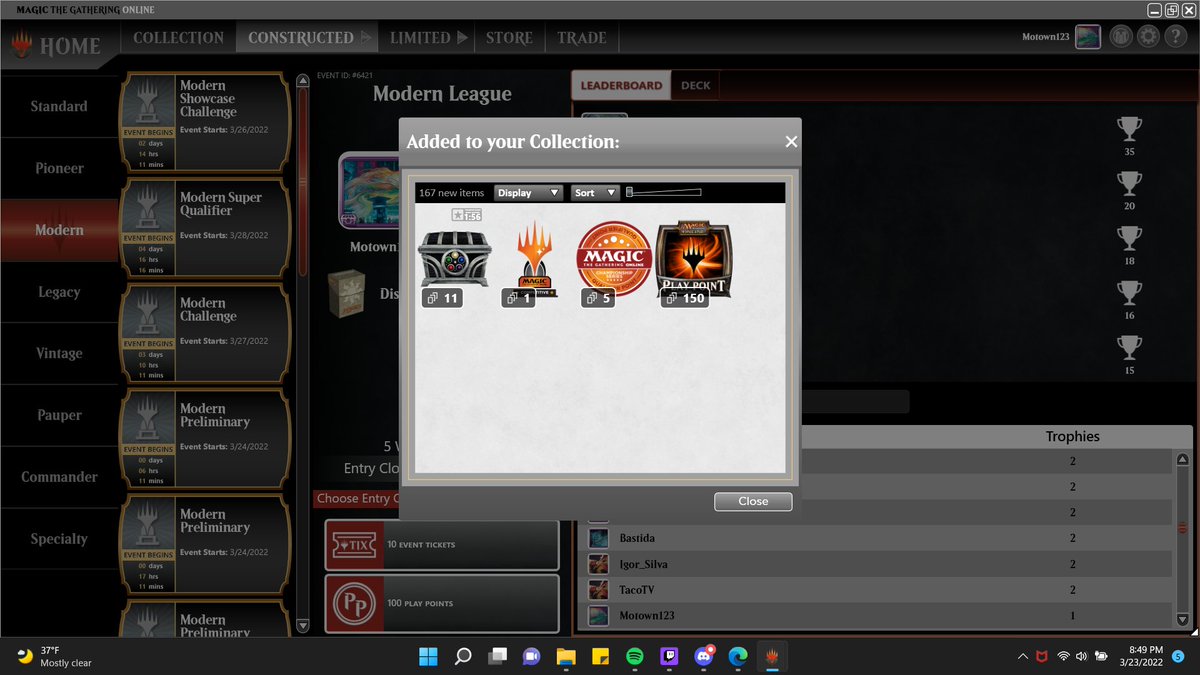Open Windows taskbar search
1200x675 pixels.
pos(463,656)
